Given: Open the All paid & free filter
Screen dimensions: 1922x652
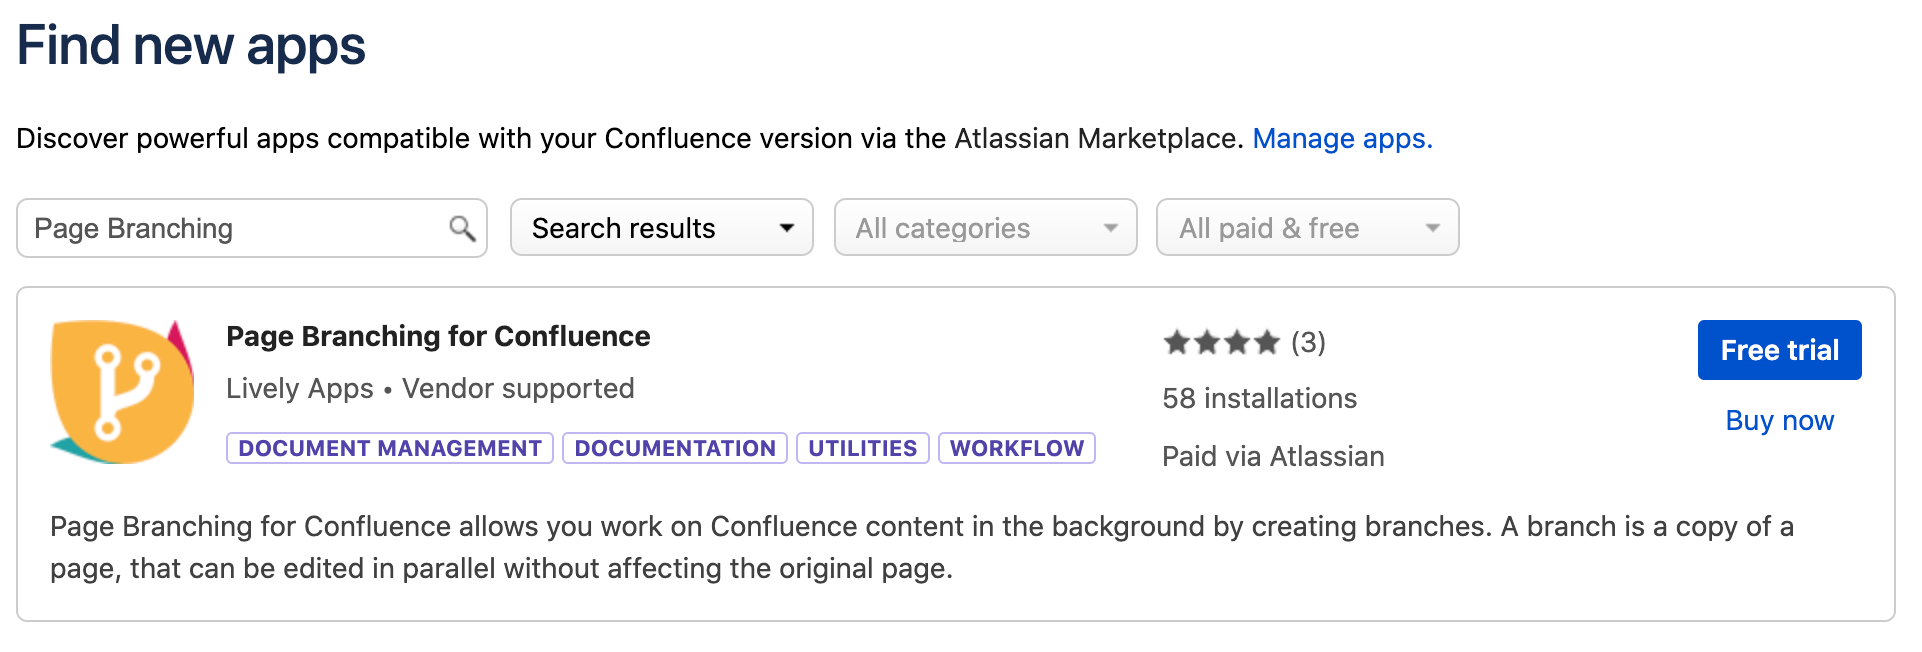Looking at the screenshot, I should pyautogui.click(x=1307, y=228).
